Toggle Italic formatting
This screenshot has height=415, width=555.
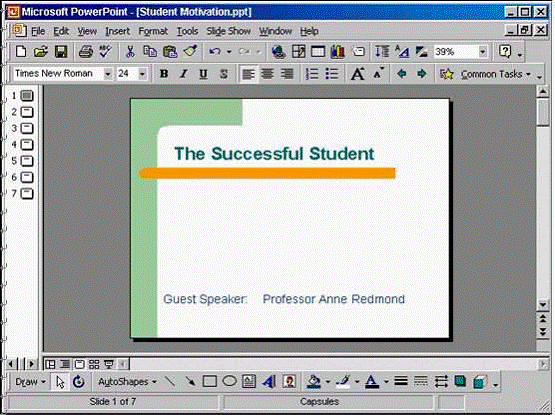(183, 74)
